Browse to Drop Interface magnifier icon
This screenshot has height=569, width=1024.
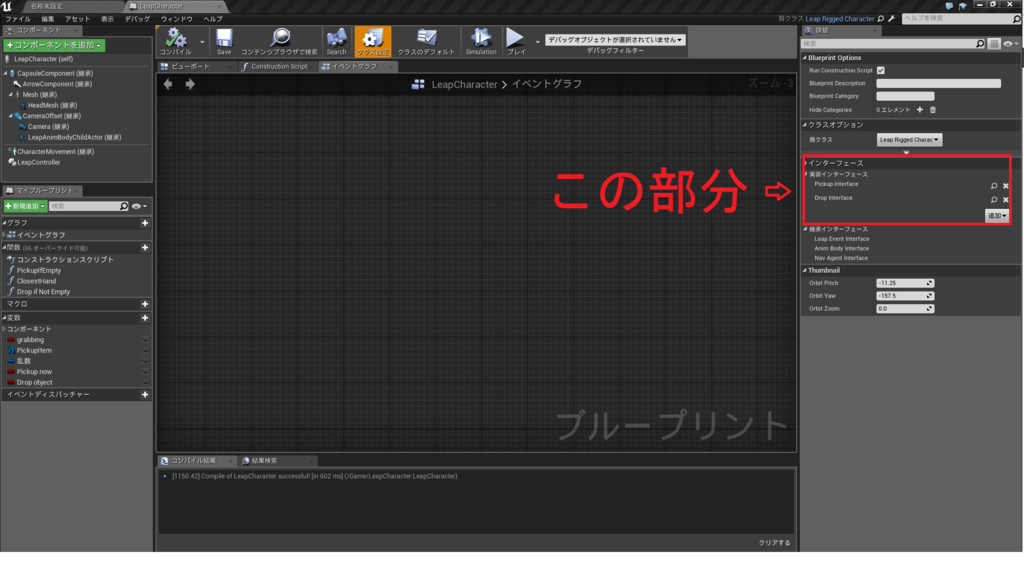click(x=994, y=200)
